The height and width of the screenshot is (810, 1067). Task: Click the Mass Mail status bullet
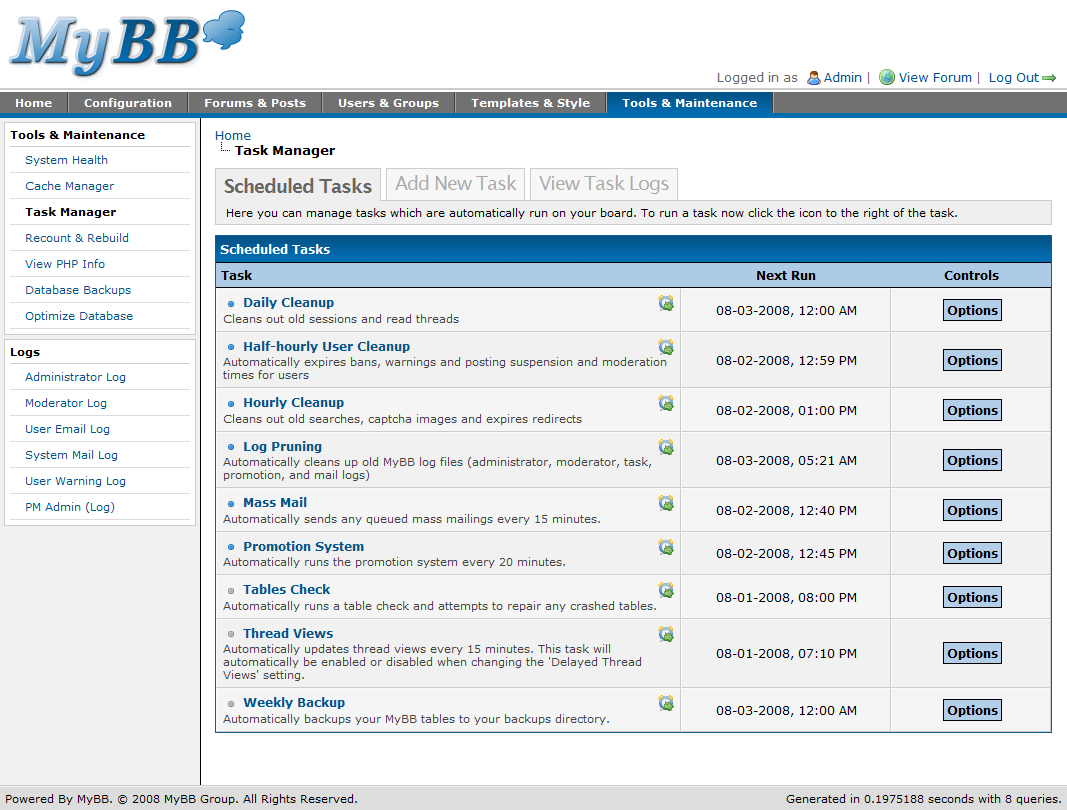[231, 504]
